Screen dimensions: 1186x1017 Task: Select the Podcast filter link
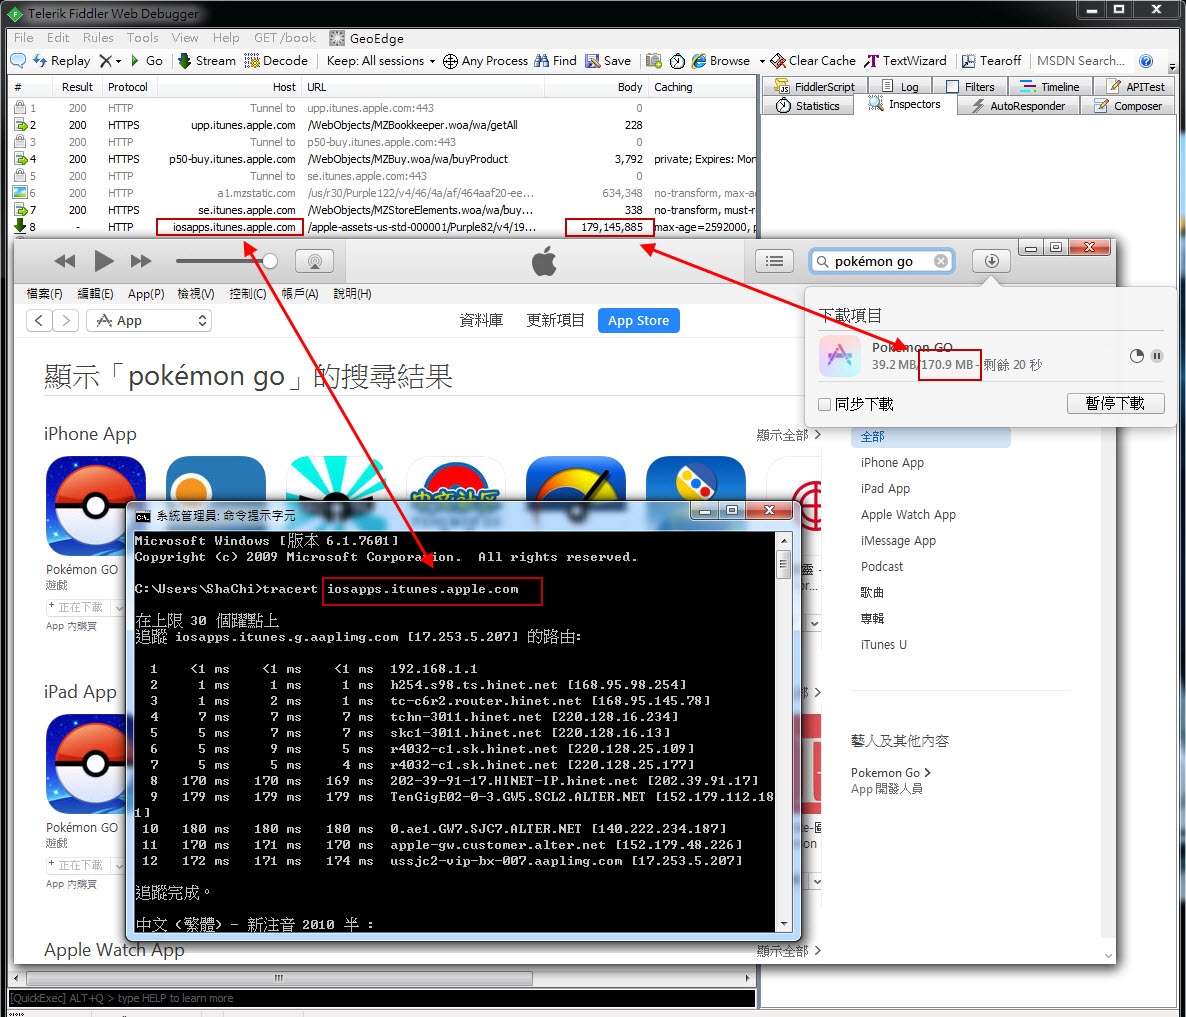pyautogui.click(x=882, y=567)
